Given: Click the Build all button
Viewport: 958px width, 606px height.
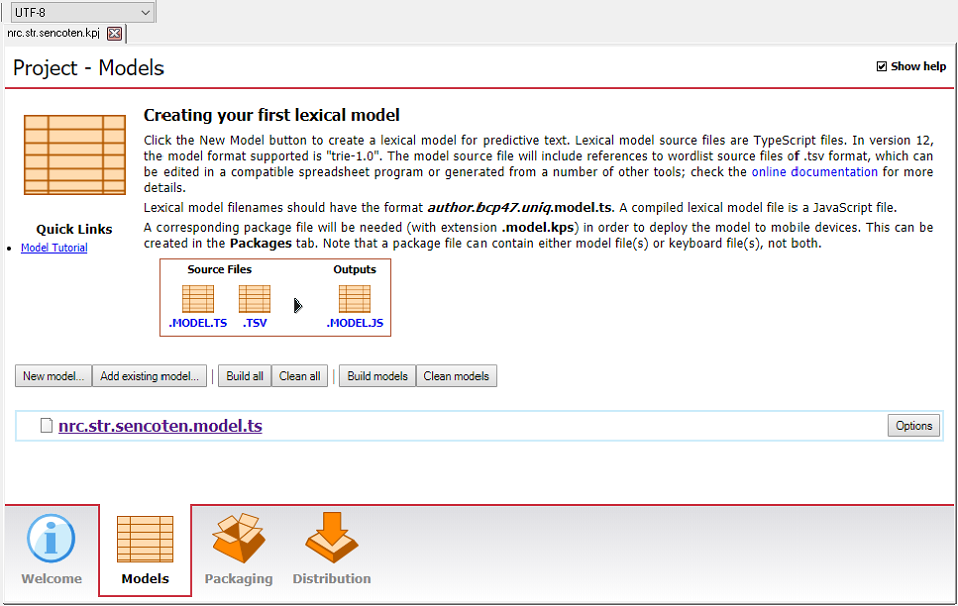Looking at the screenshot, I should (x=244, y=376).
